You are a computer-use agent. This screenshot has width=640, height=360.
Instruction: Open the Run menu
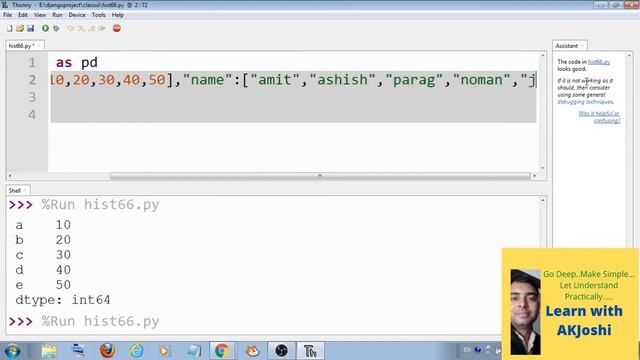pyautogui.click(x=57, y=15)
